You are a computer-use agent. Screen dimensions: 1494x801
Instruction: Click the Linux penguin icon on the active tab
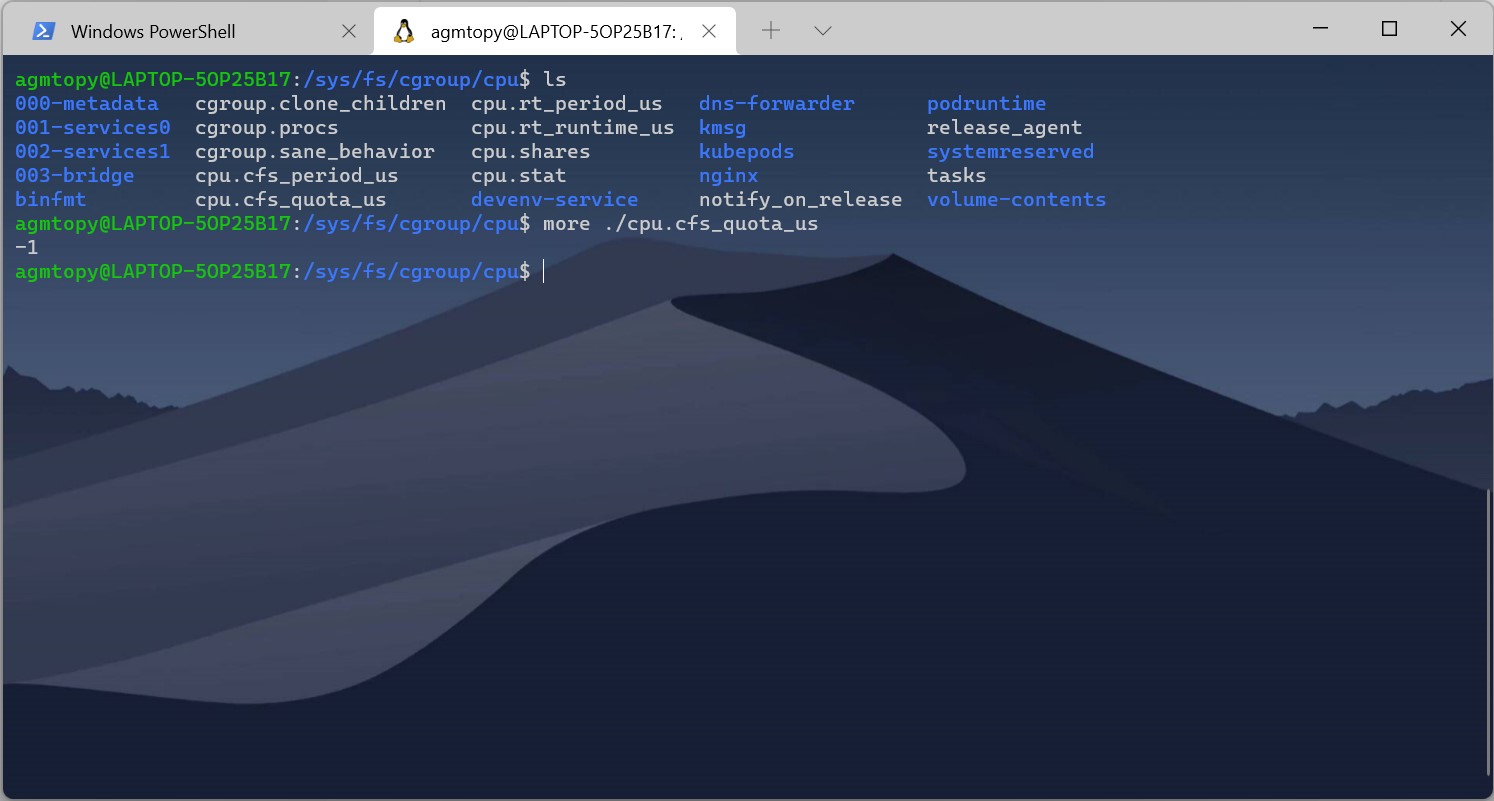[404, 31]
